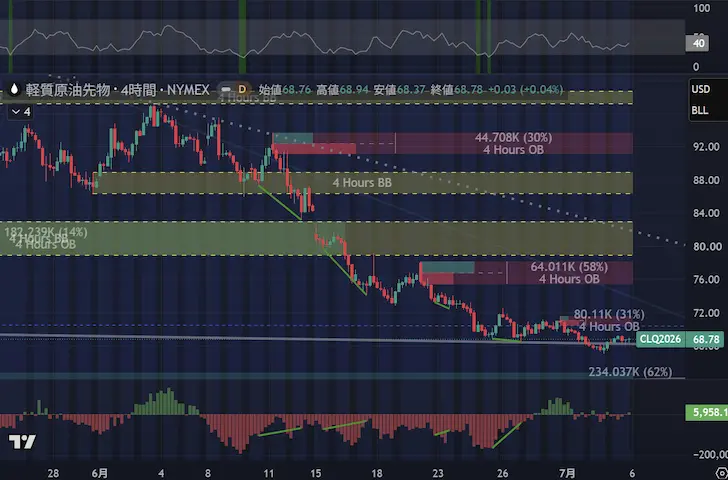Click 4 Hours OB under 80.11K
Screen dimensions: 728x480
coord(609,326)
